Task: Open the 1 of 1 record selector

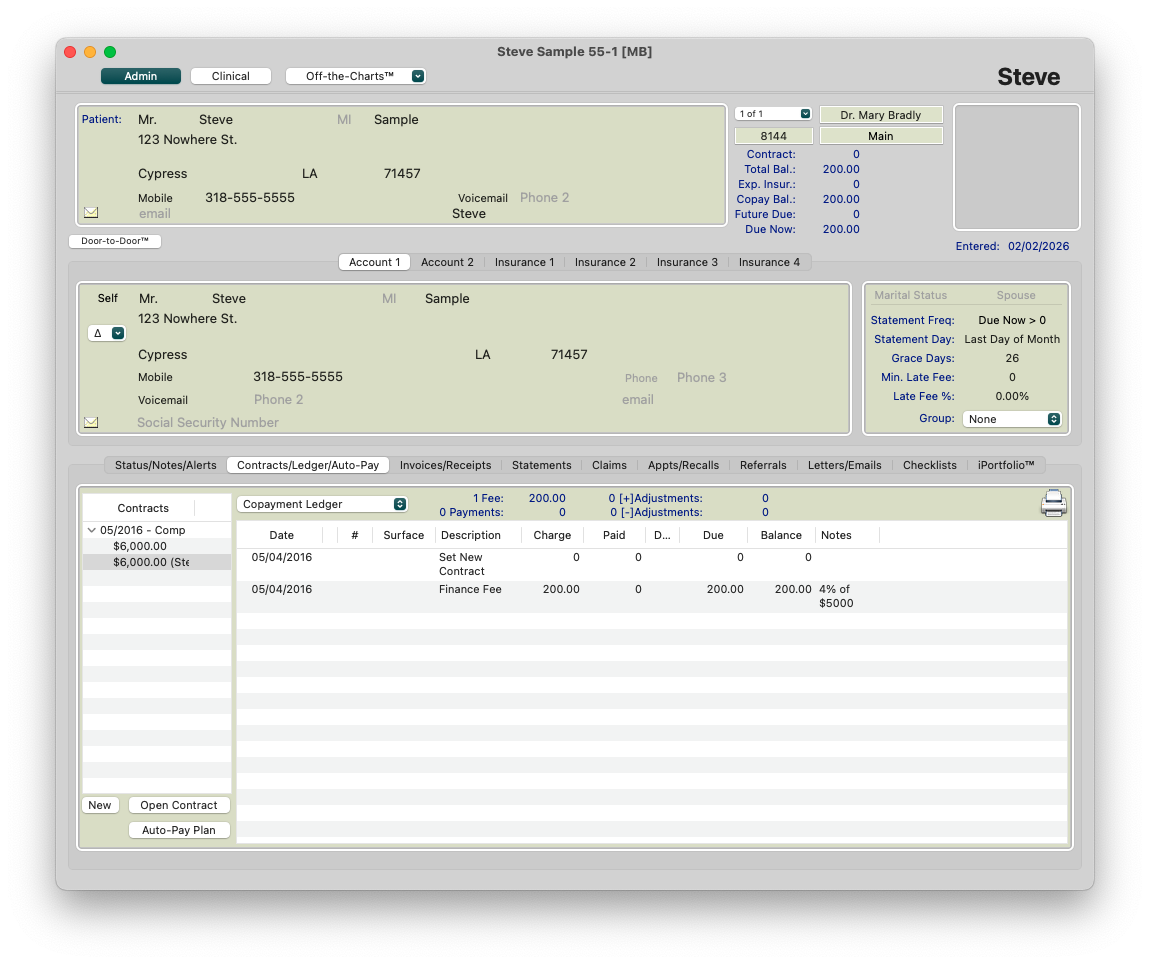Action: coord(773,114)
